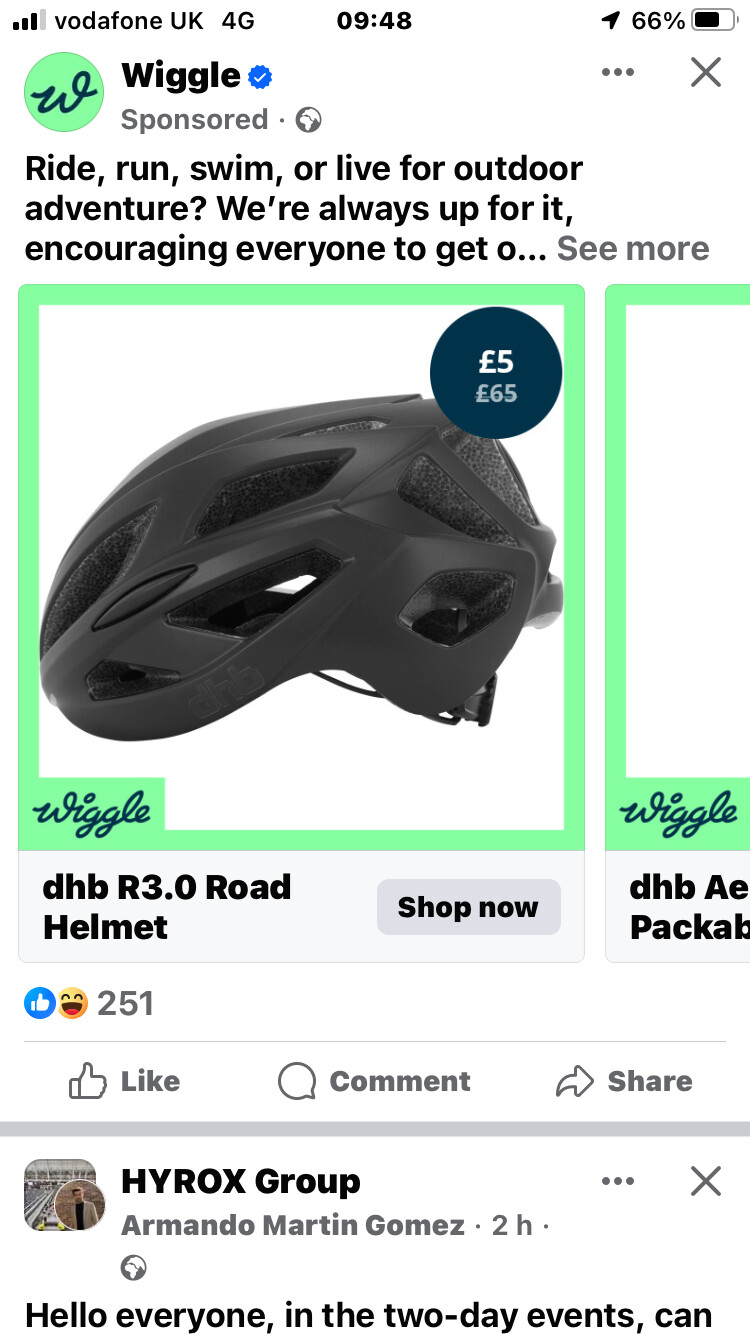
Task: View the dhb R3.0 Road Helmet image
Action: (x=301, y=567)
